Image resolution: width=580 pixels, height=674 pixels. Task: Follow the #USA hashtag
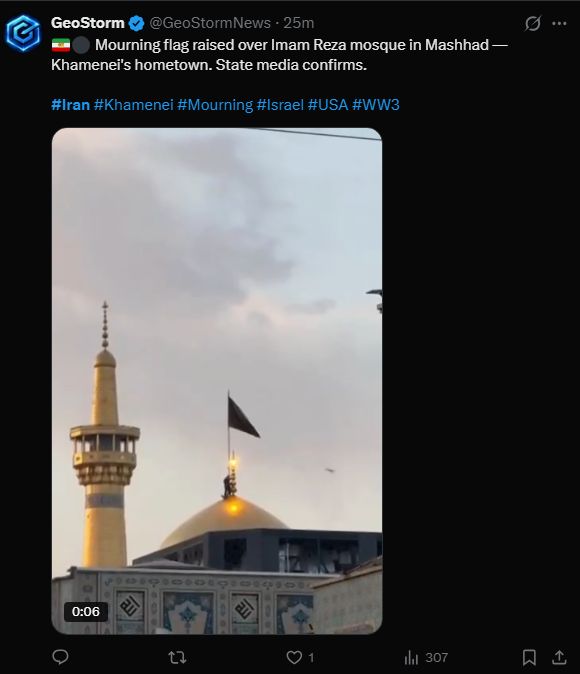(328, 105)
